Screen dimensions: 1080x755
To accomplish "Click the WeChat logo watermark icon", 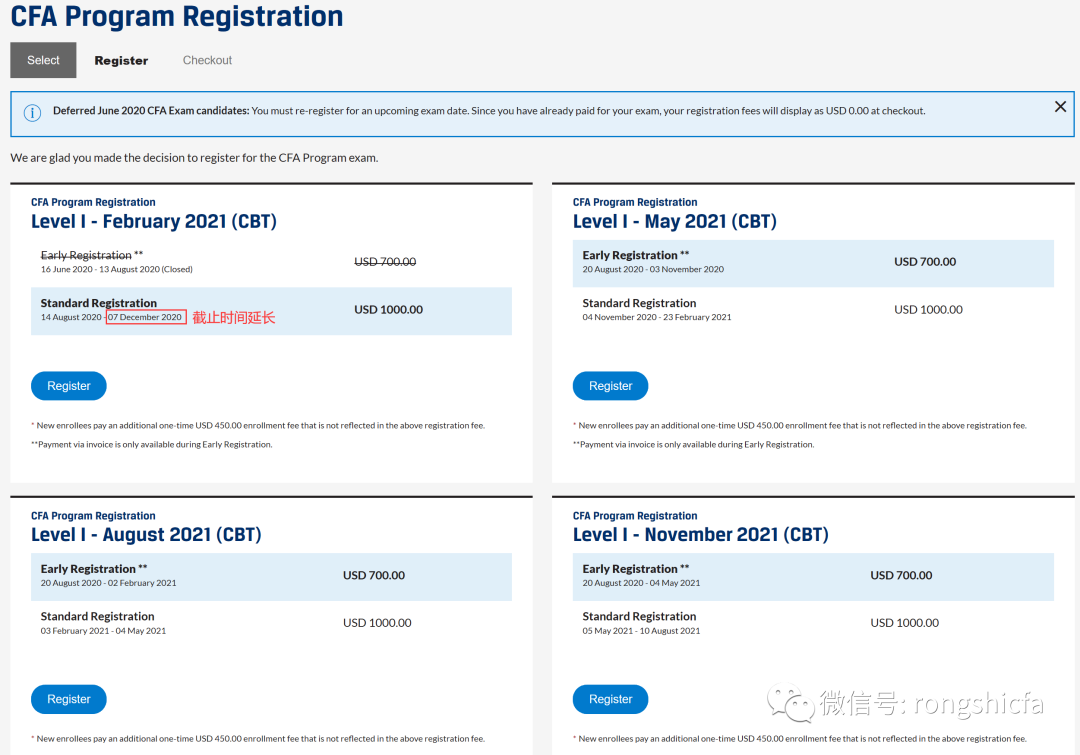I will 784,702.
